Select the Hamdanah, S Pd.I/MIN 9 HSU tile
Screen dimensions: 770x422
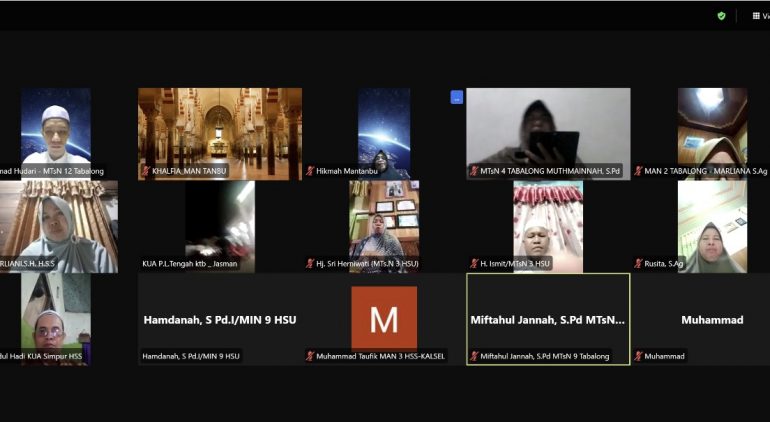point(220,319)
